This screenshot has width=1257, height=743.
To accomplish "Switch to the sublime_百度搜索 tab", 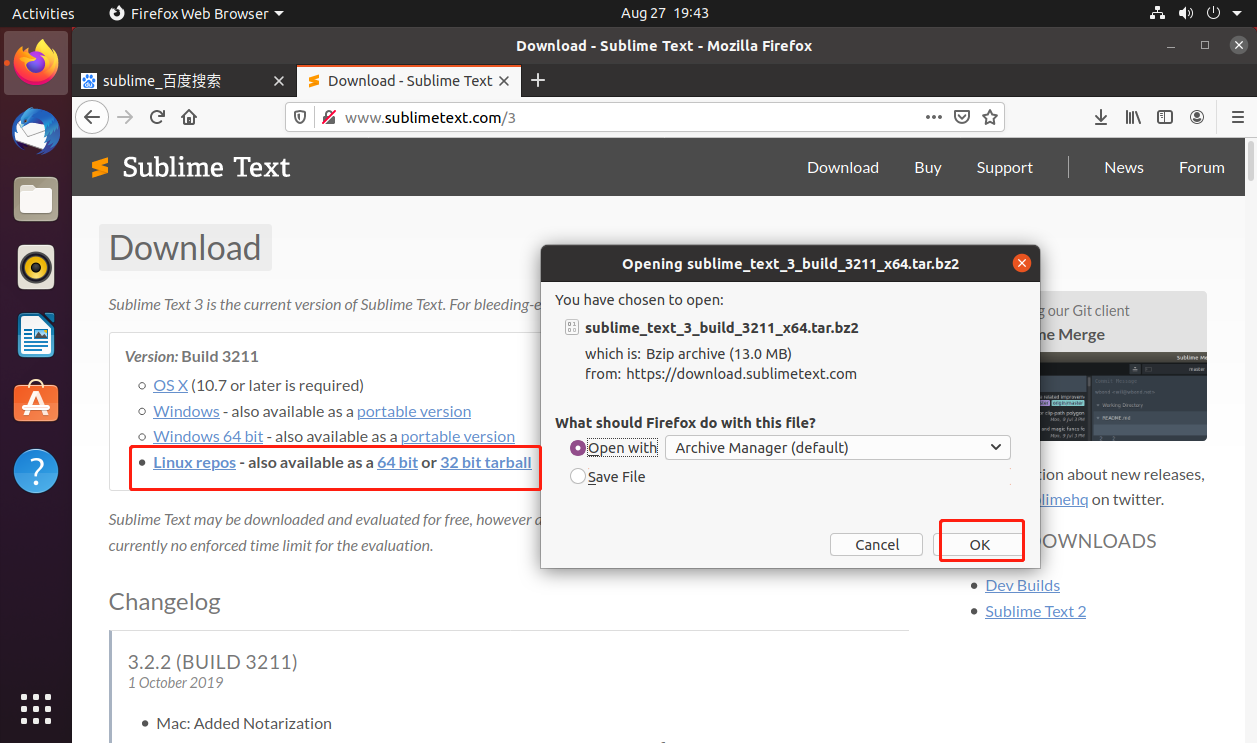I will pos(183,81).
